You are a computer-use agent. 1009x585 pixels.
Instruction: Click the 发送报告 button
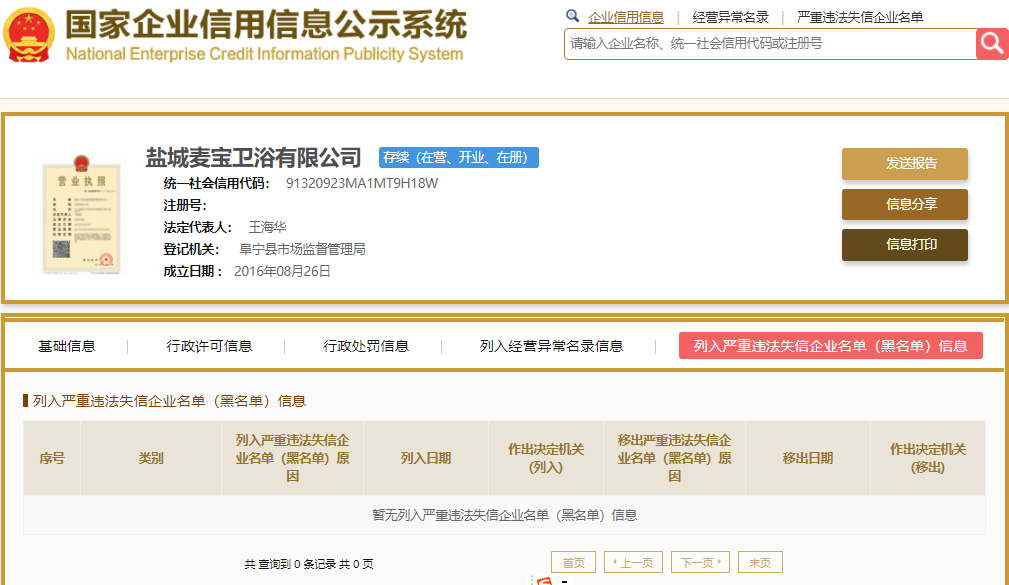[x=904, y=164]
